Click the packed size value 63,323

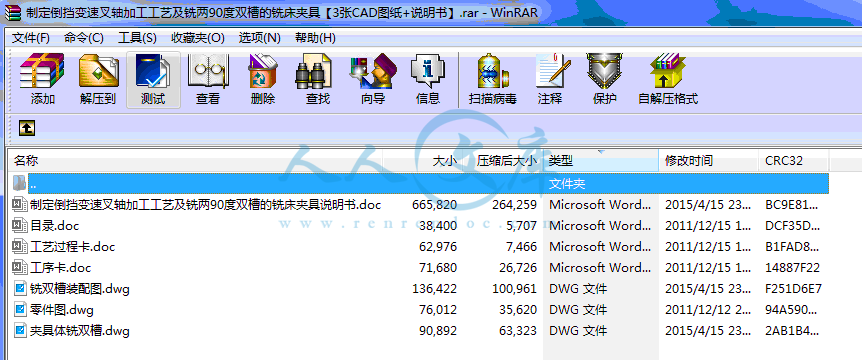point(518,330)
